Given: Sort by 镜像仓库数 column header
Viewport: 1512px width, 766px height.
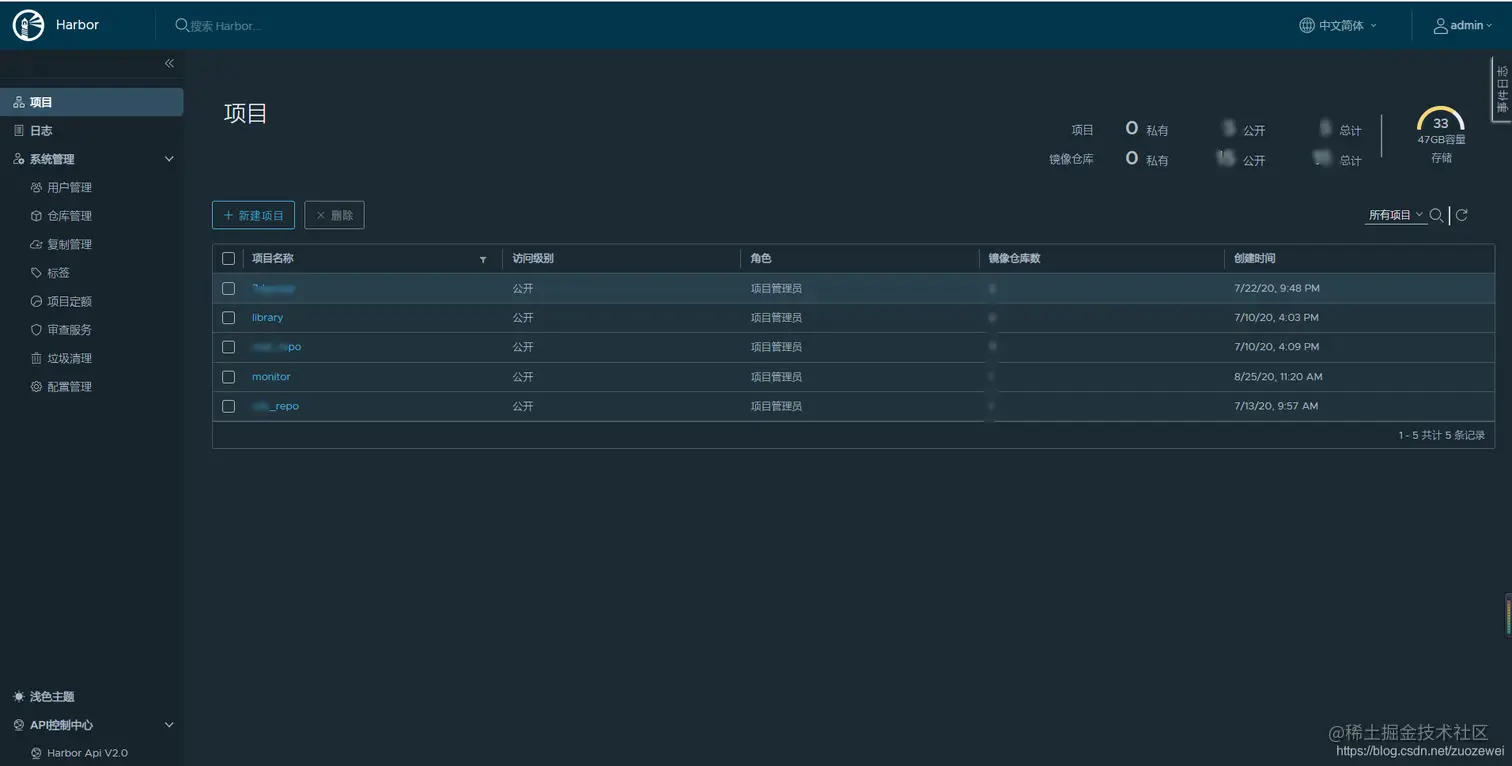Looking at the screenshot, I should click(1014, 258).
